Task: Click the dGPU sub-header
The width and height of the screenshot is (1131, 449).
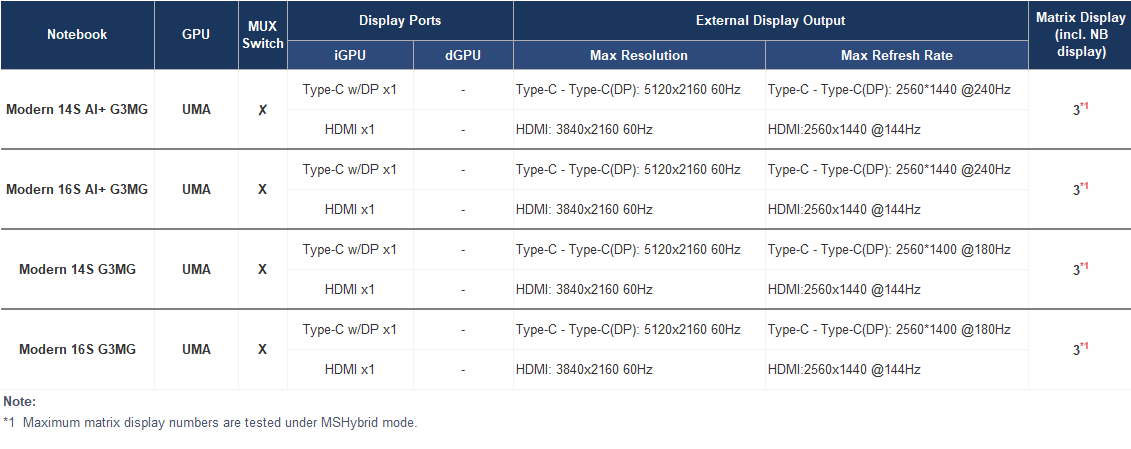Action: point(463,55)
